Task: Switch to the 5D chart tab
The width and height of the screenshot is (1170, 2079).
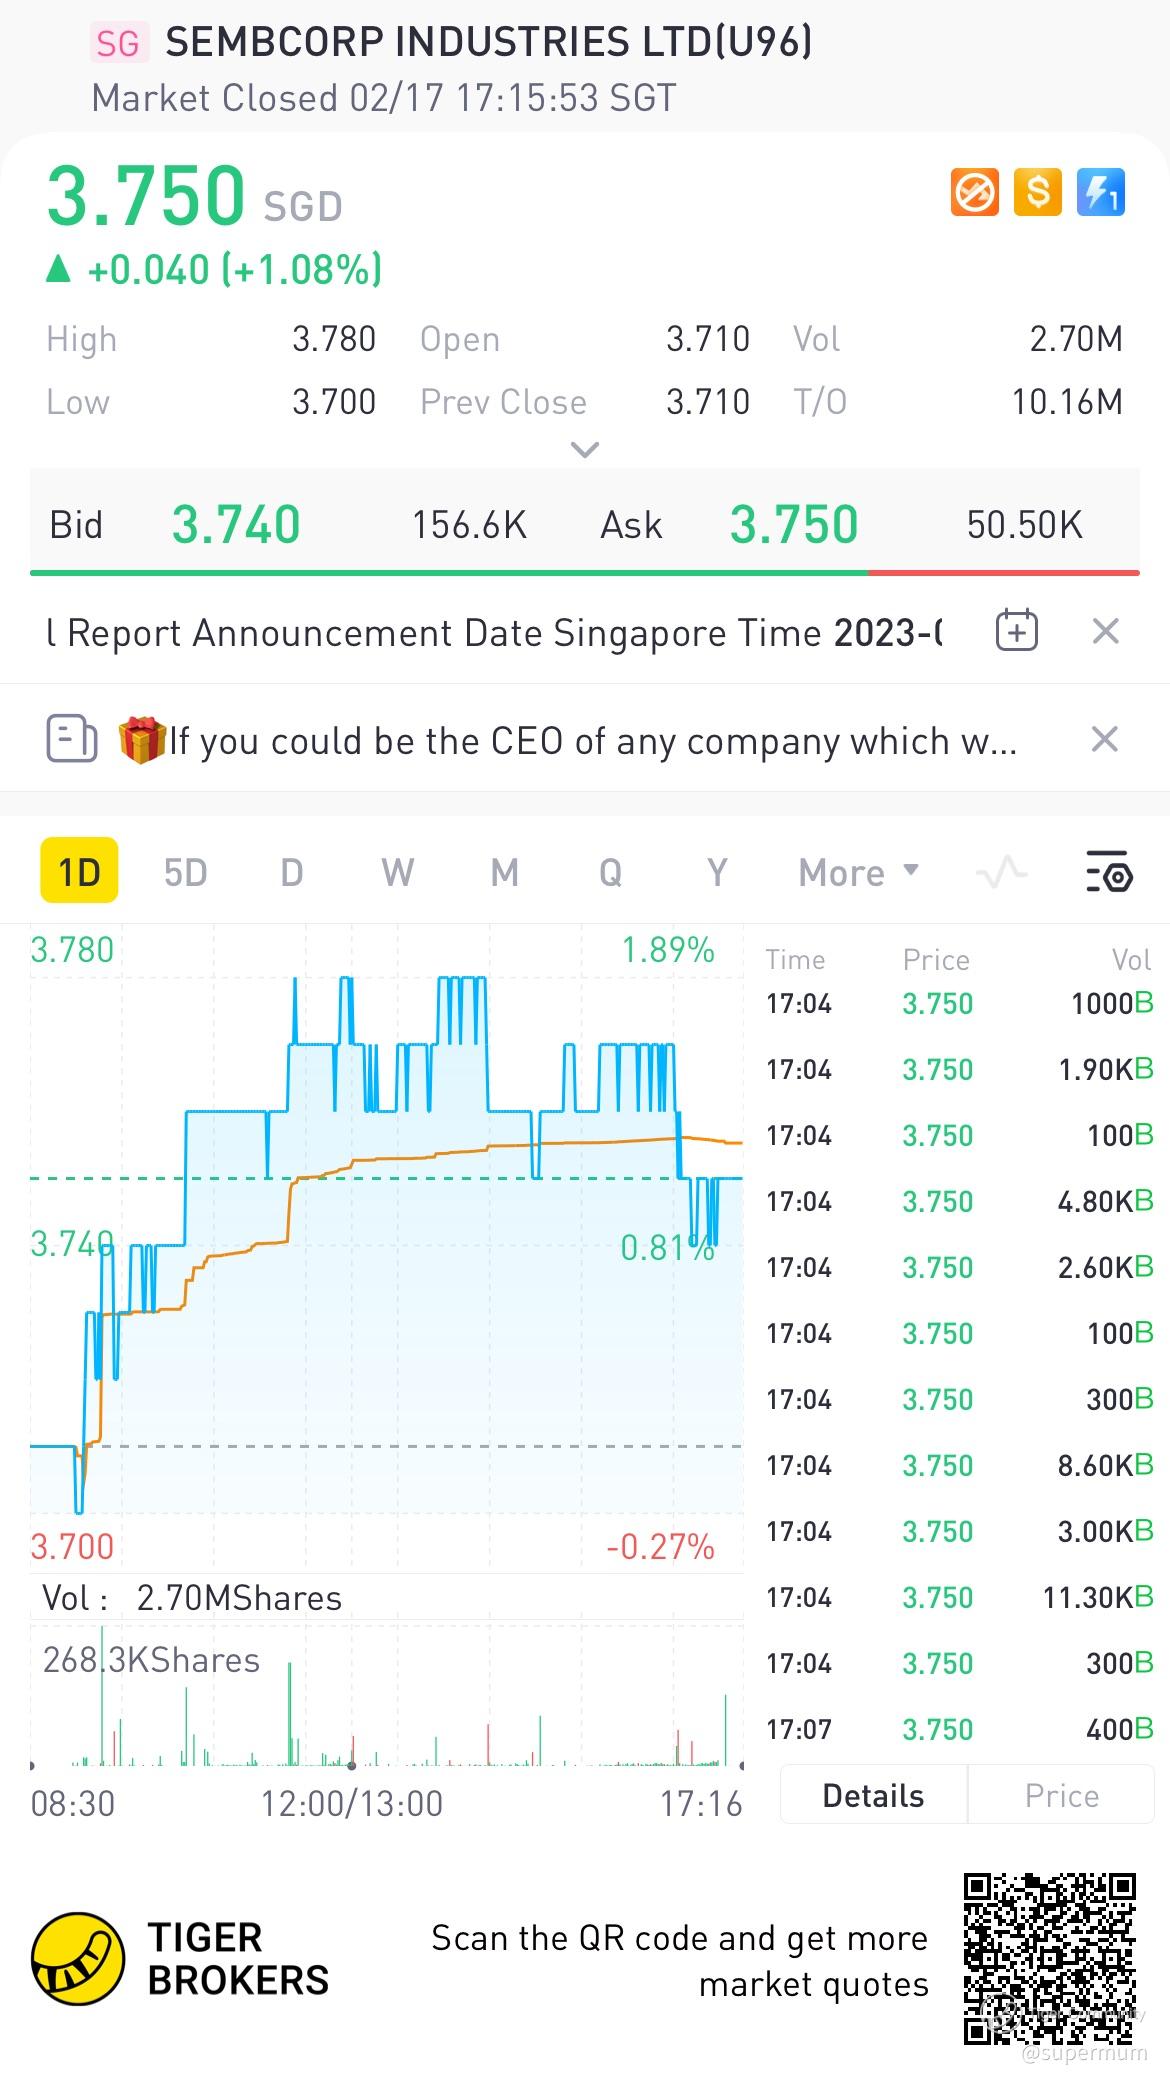Action: [x=185, y=873]
